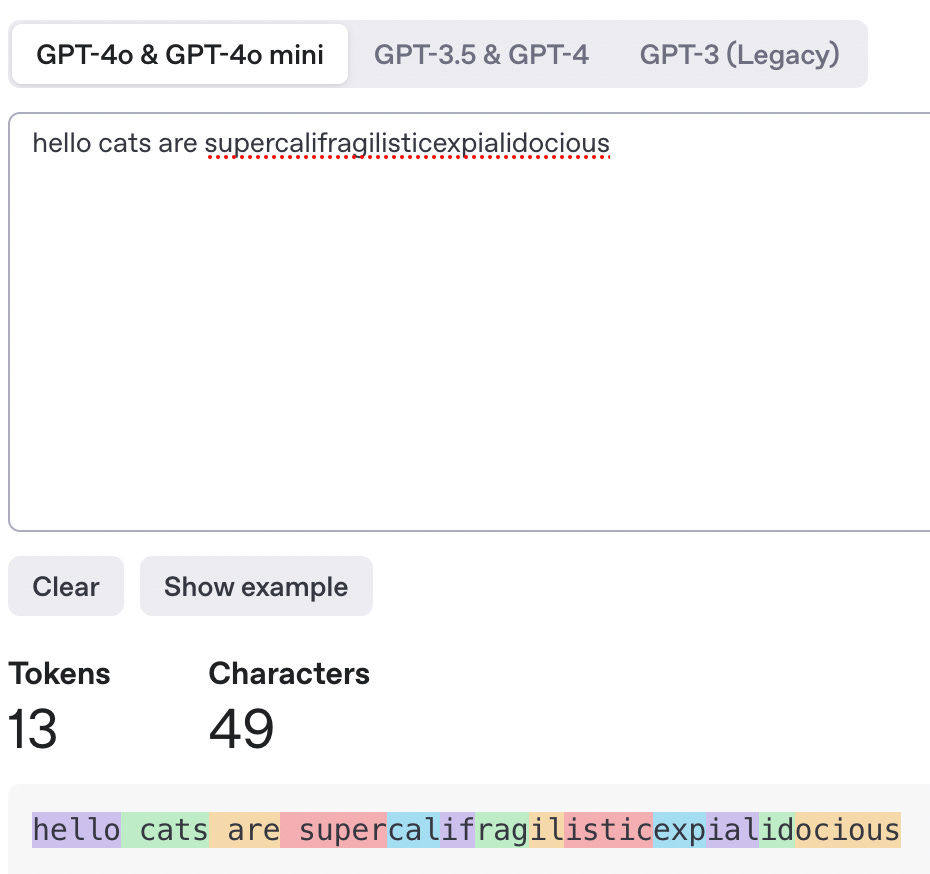The width and height of the screenshot is (930, 874).
Task: Open the GPT-3 (Legacy) tab
Action: pos(739,54)
